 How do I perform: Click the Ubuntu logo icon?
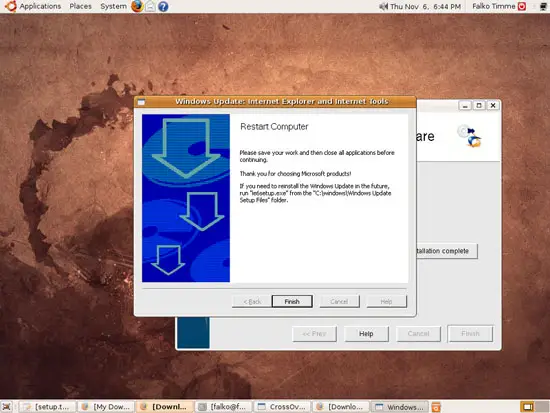coord(10,6)
